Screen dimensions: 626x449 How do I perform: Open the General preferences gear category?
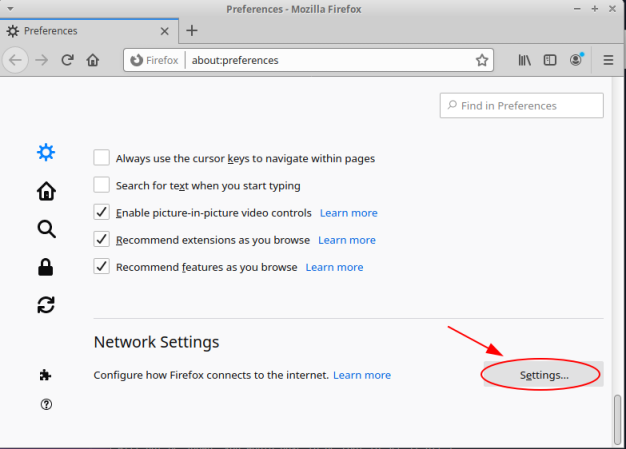pos(46,152)
